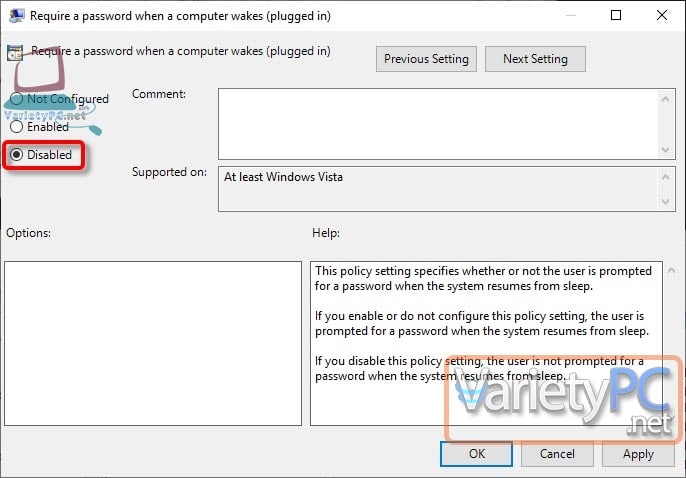Click the Supported on text field
686x478 pixels.
pyautogui.click(x=438, y=188)
